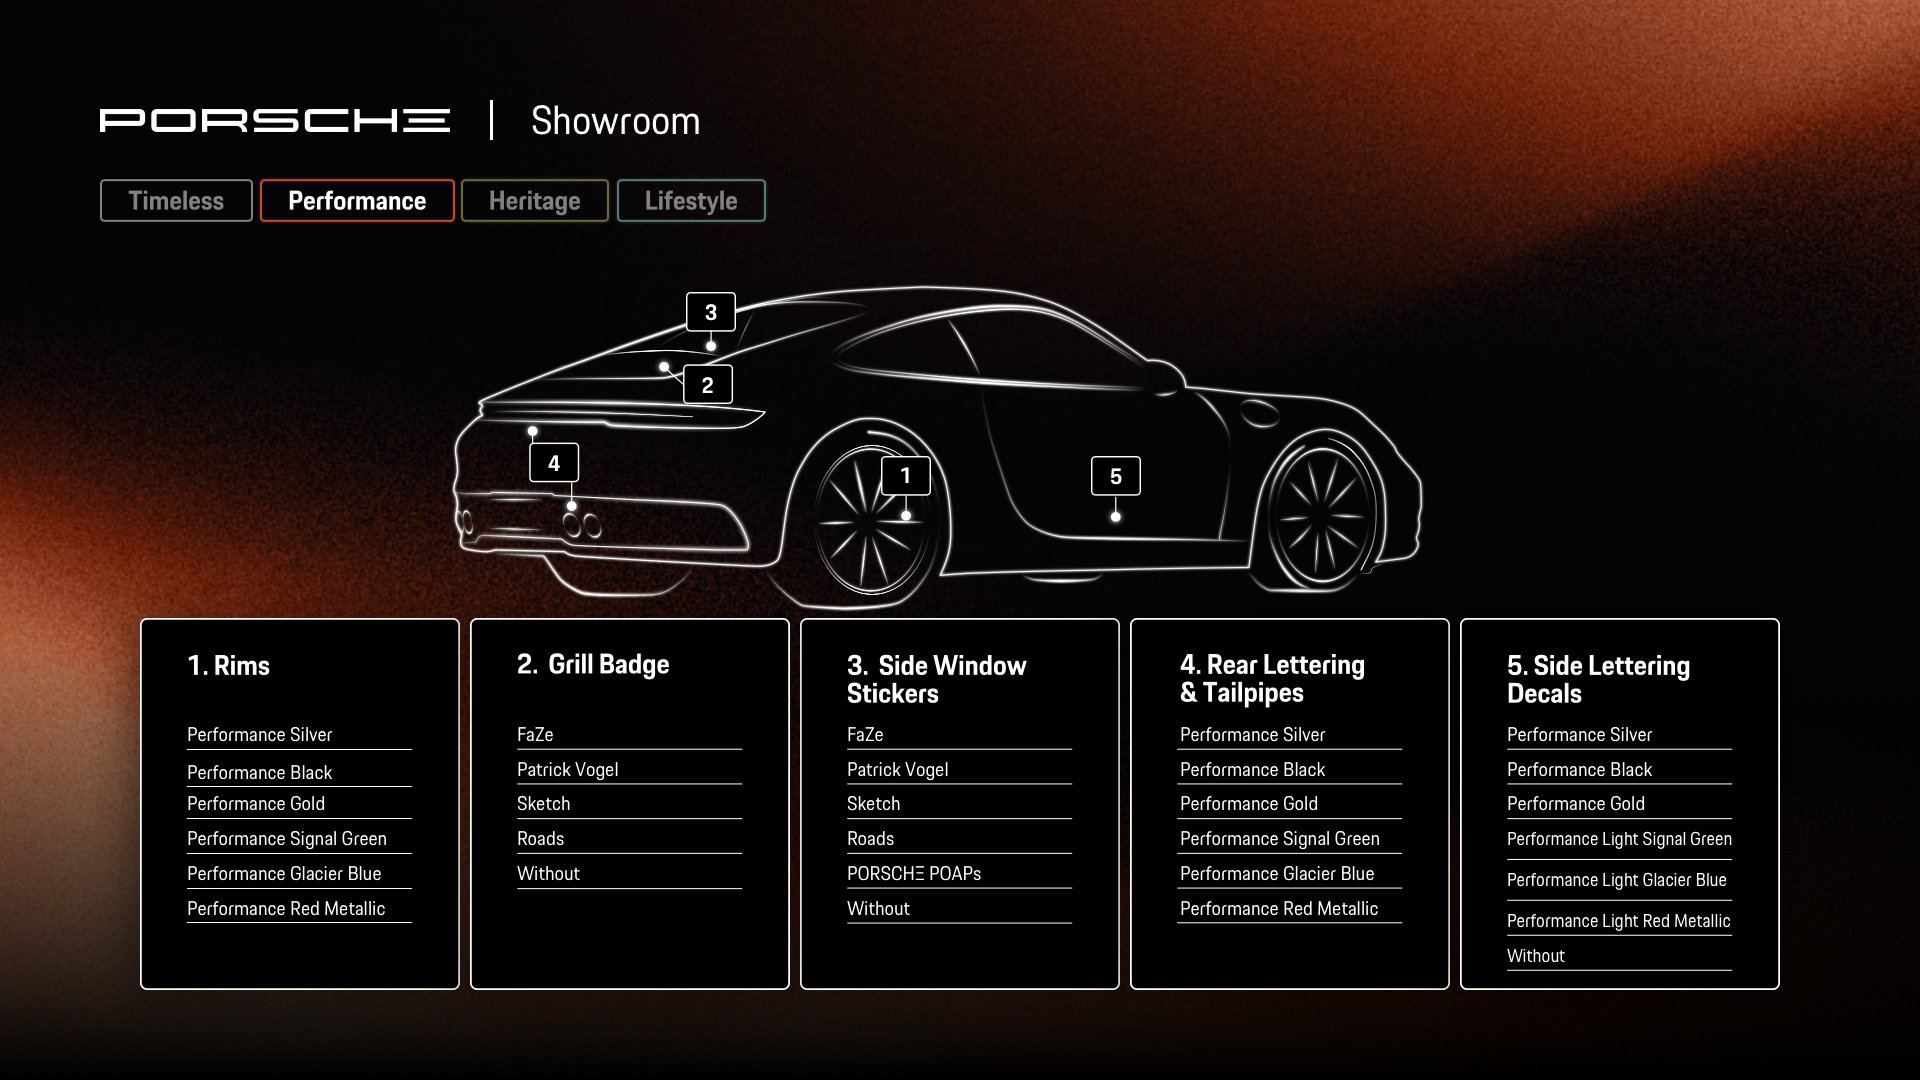1920x1080 pixels.
Task: Select PORSCHE POAPs side window sticker
Action: coord(914,874)
